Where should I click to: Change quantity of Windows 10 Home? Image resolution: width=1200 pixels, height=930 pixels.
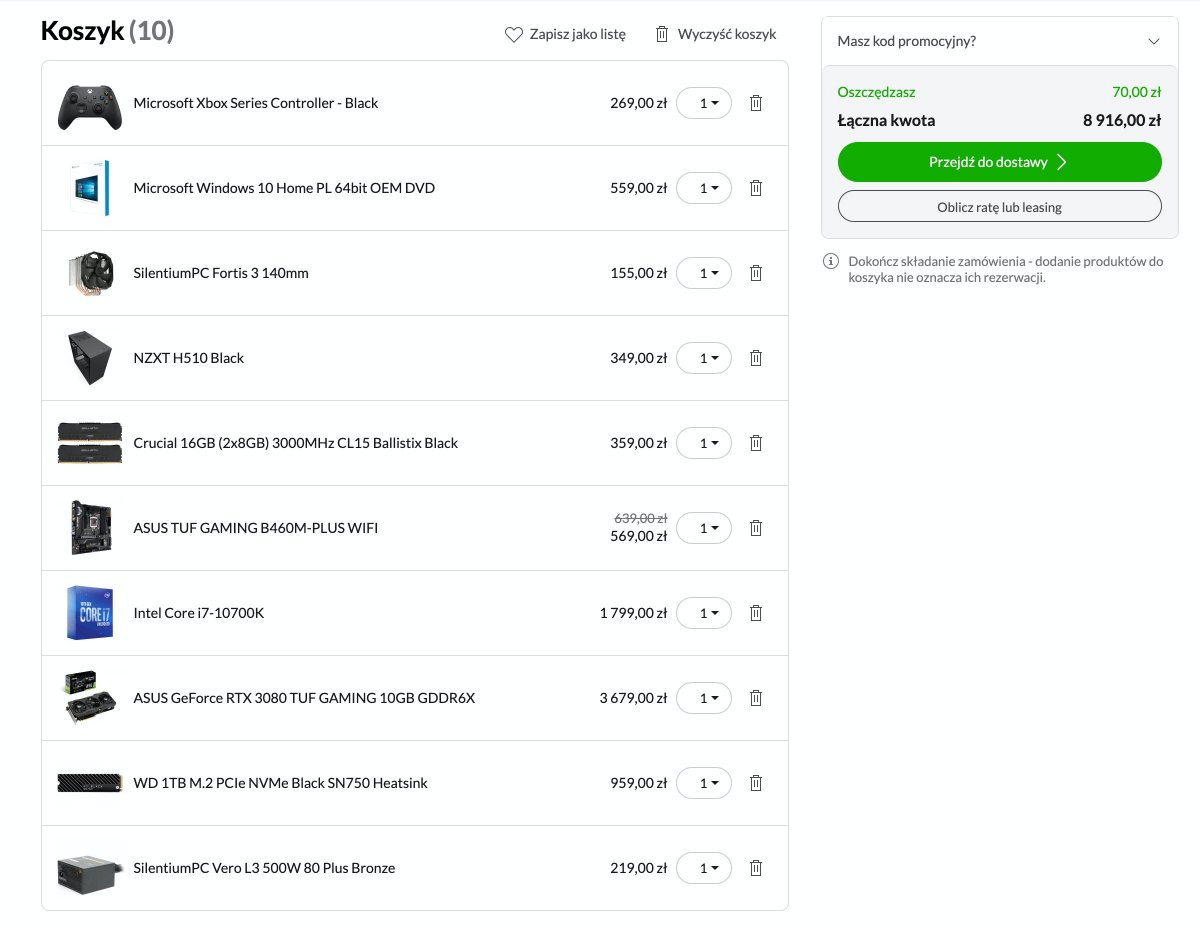pyautogui.click(x=704, y=188)
